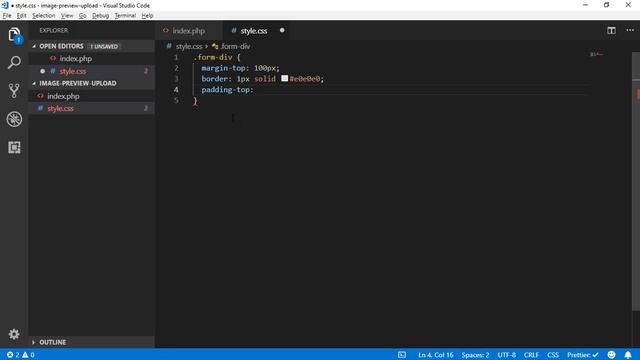Click the #e0e0e0 color swatch
Image resolution: width=640 pixels, height=360 pixels.
(x=284, y=78)
